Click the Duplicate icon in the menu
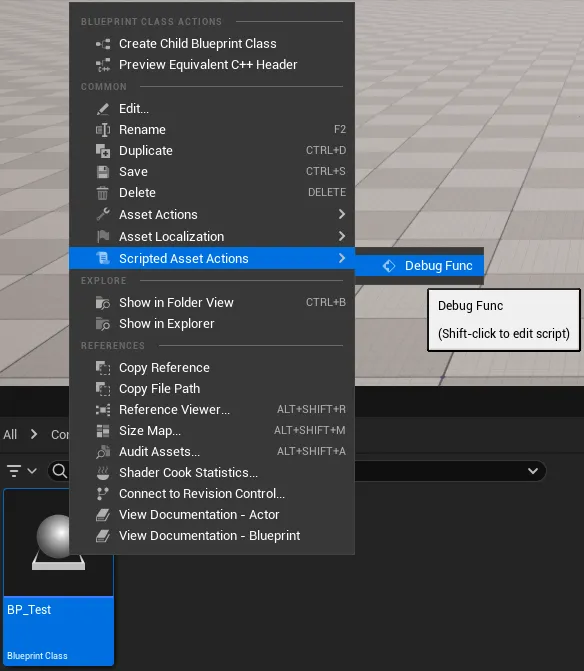 [x=103, y=151]
